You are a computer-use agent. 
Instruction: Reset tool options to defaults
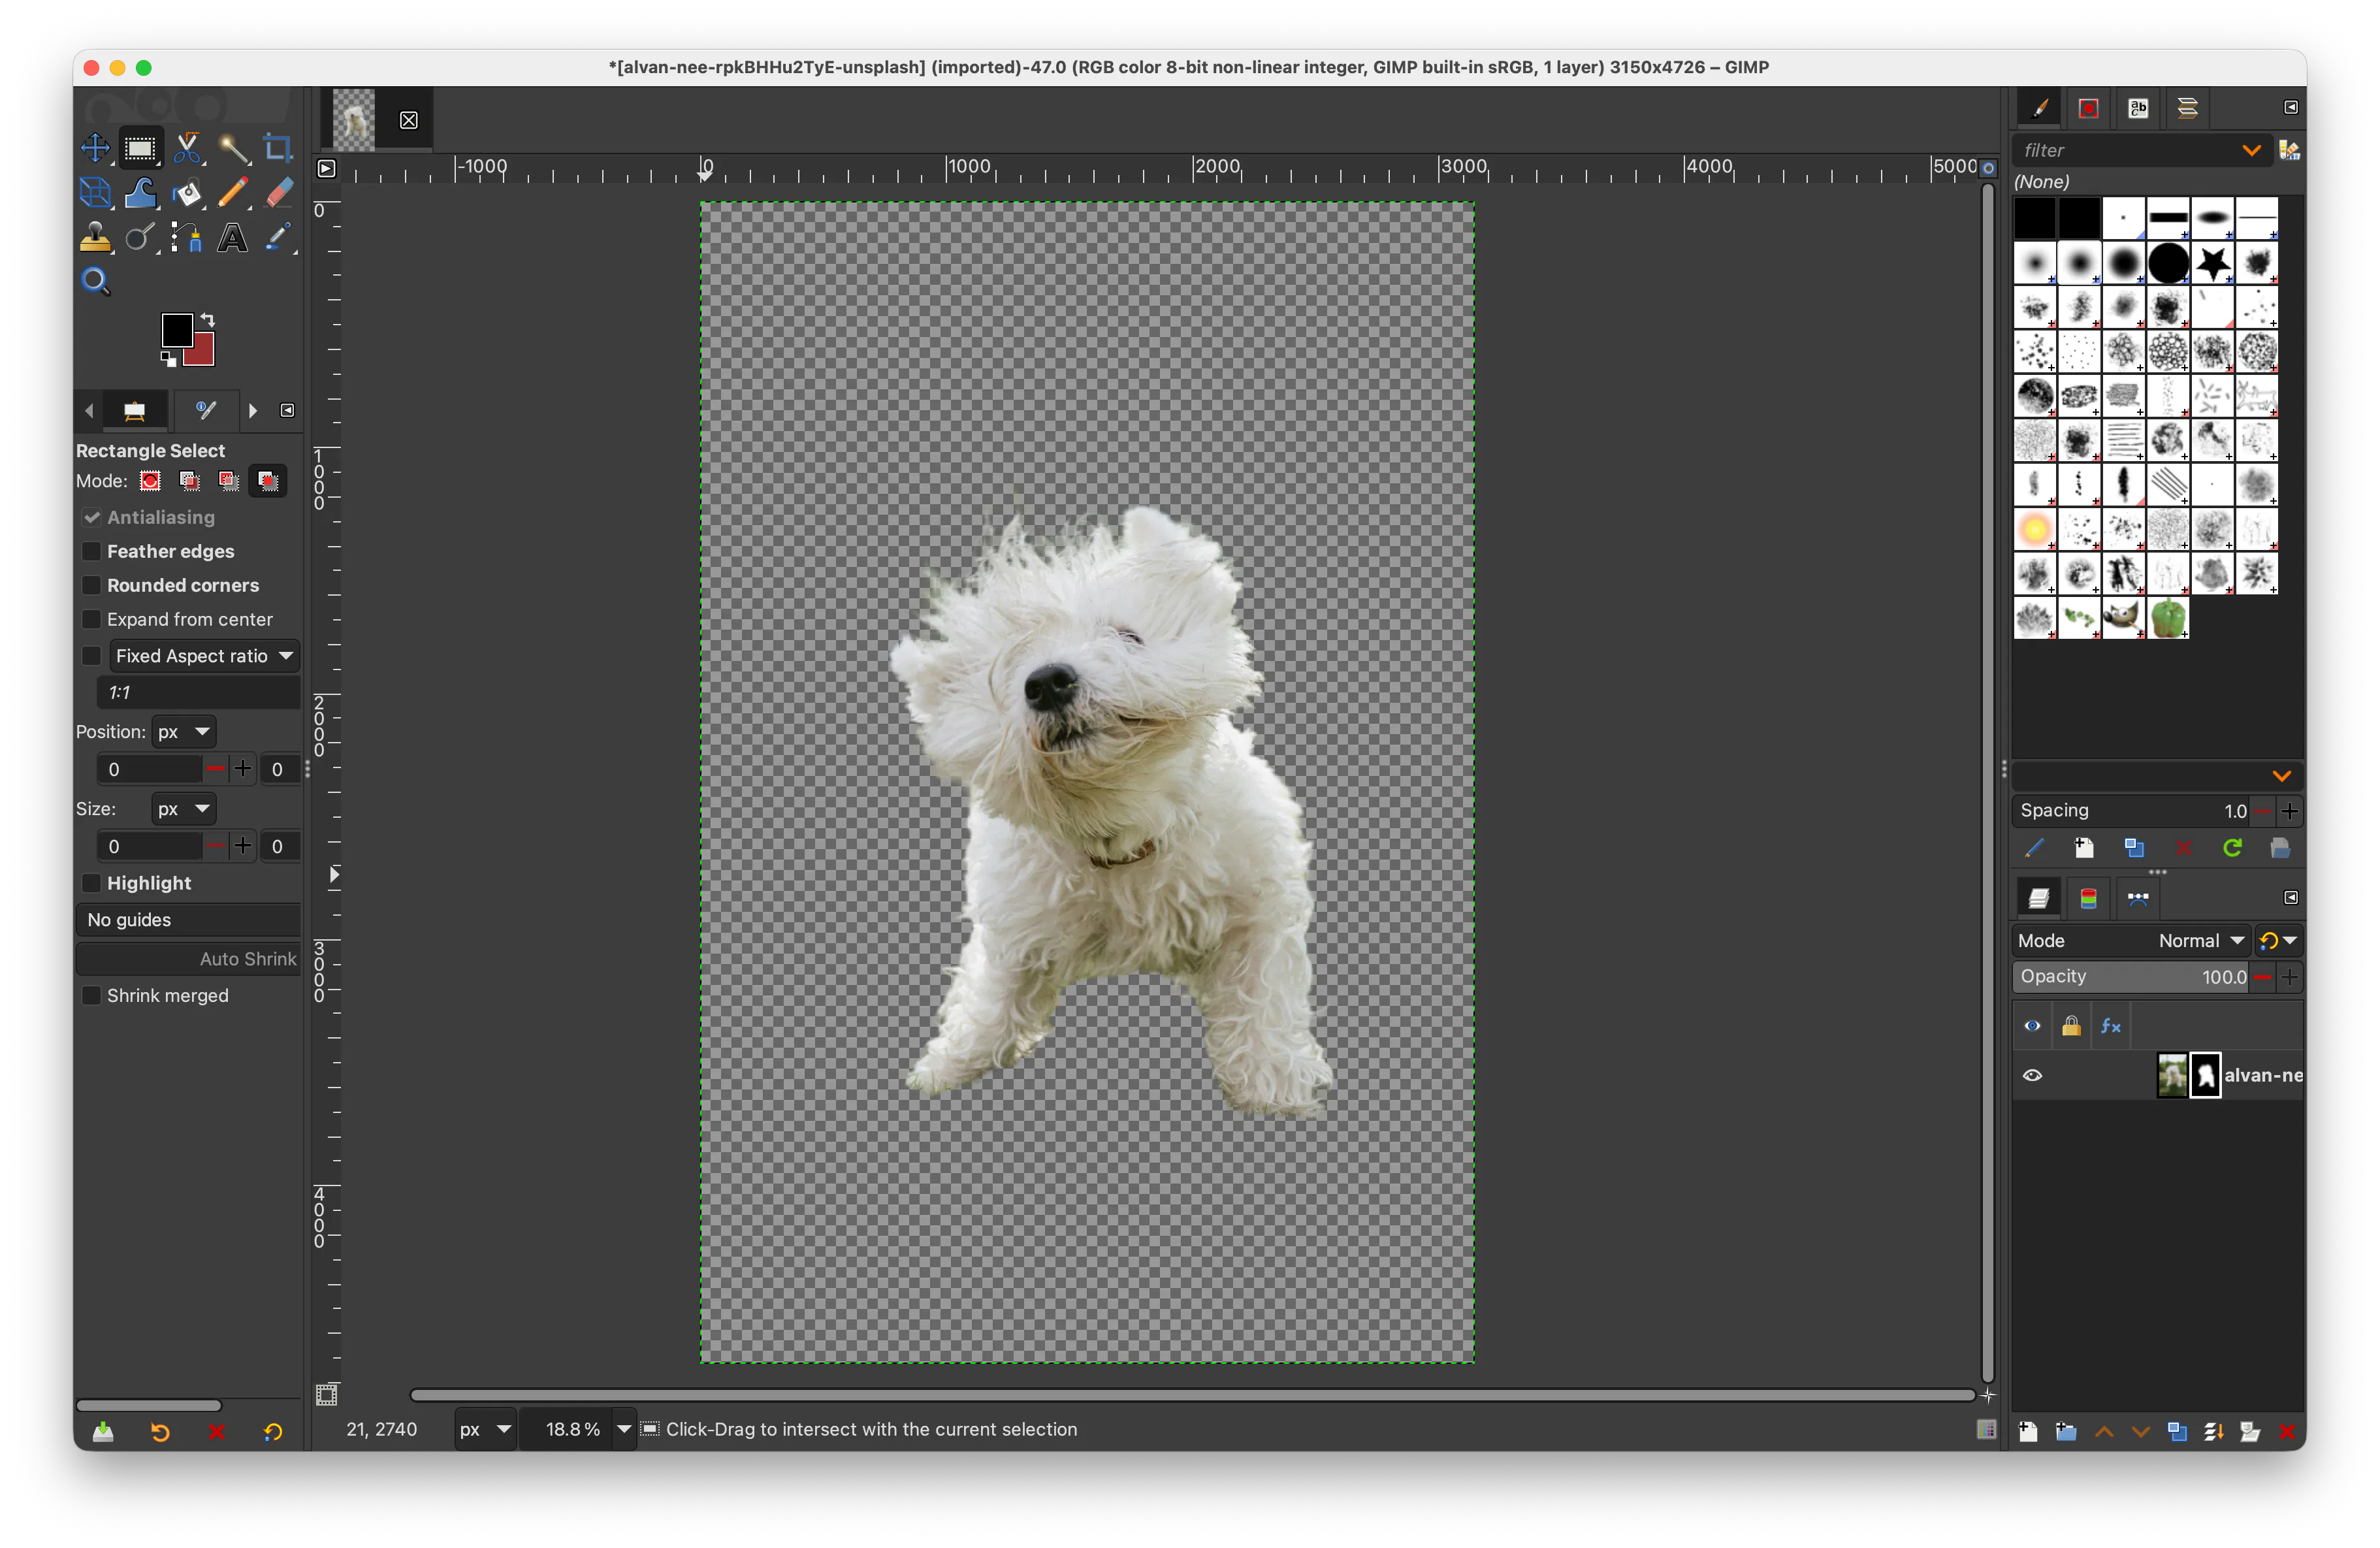click(x=272, y=1431)
